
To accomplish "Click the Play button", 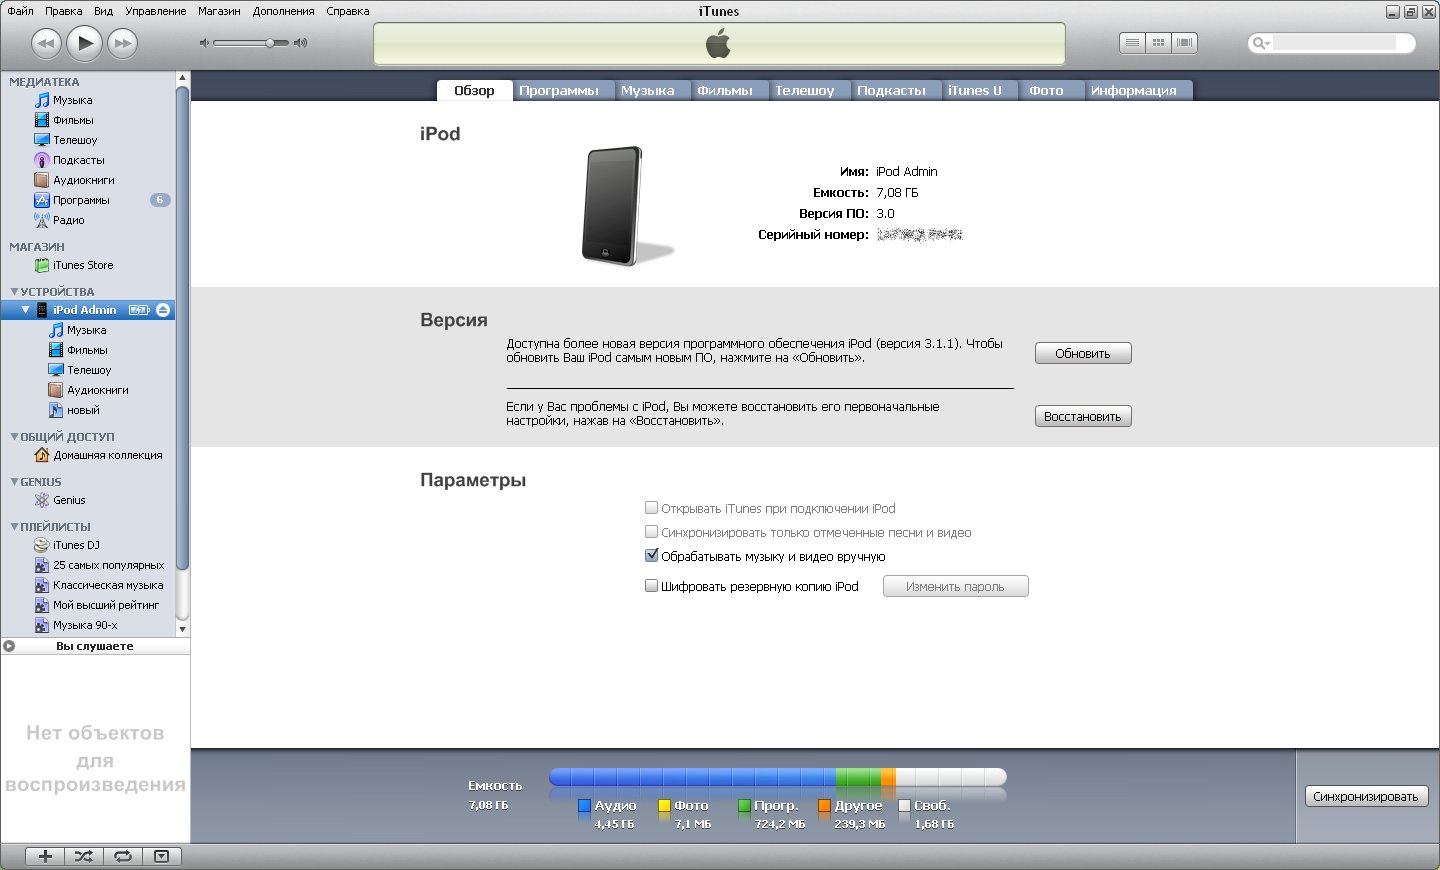I will pyautogui.click(x=85, y=43).
